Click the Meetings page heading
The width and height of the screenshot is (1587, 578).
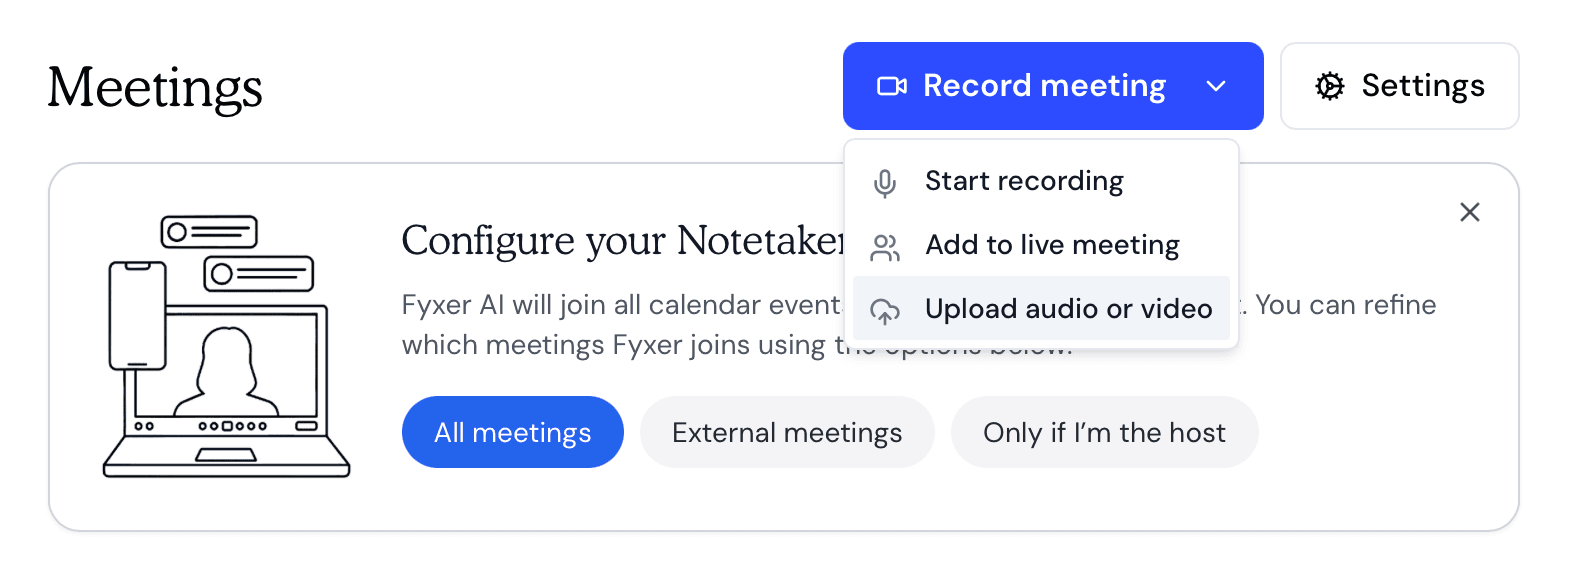coord(155,88)
